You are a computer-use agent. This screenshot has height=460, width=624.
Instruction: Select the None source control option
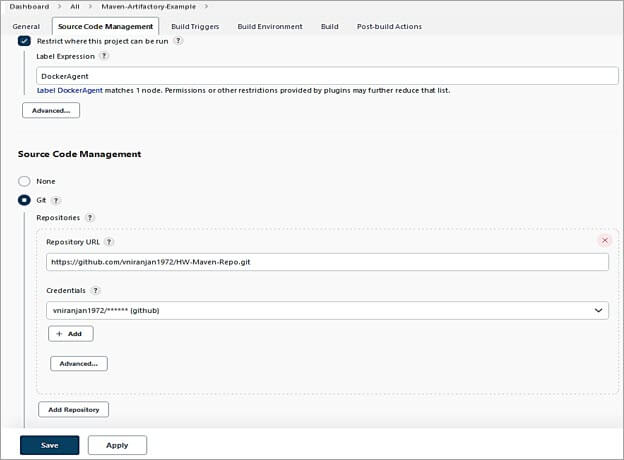pyautogui.click(x=25, y=181)
